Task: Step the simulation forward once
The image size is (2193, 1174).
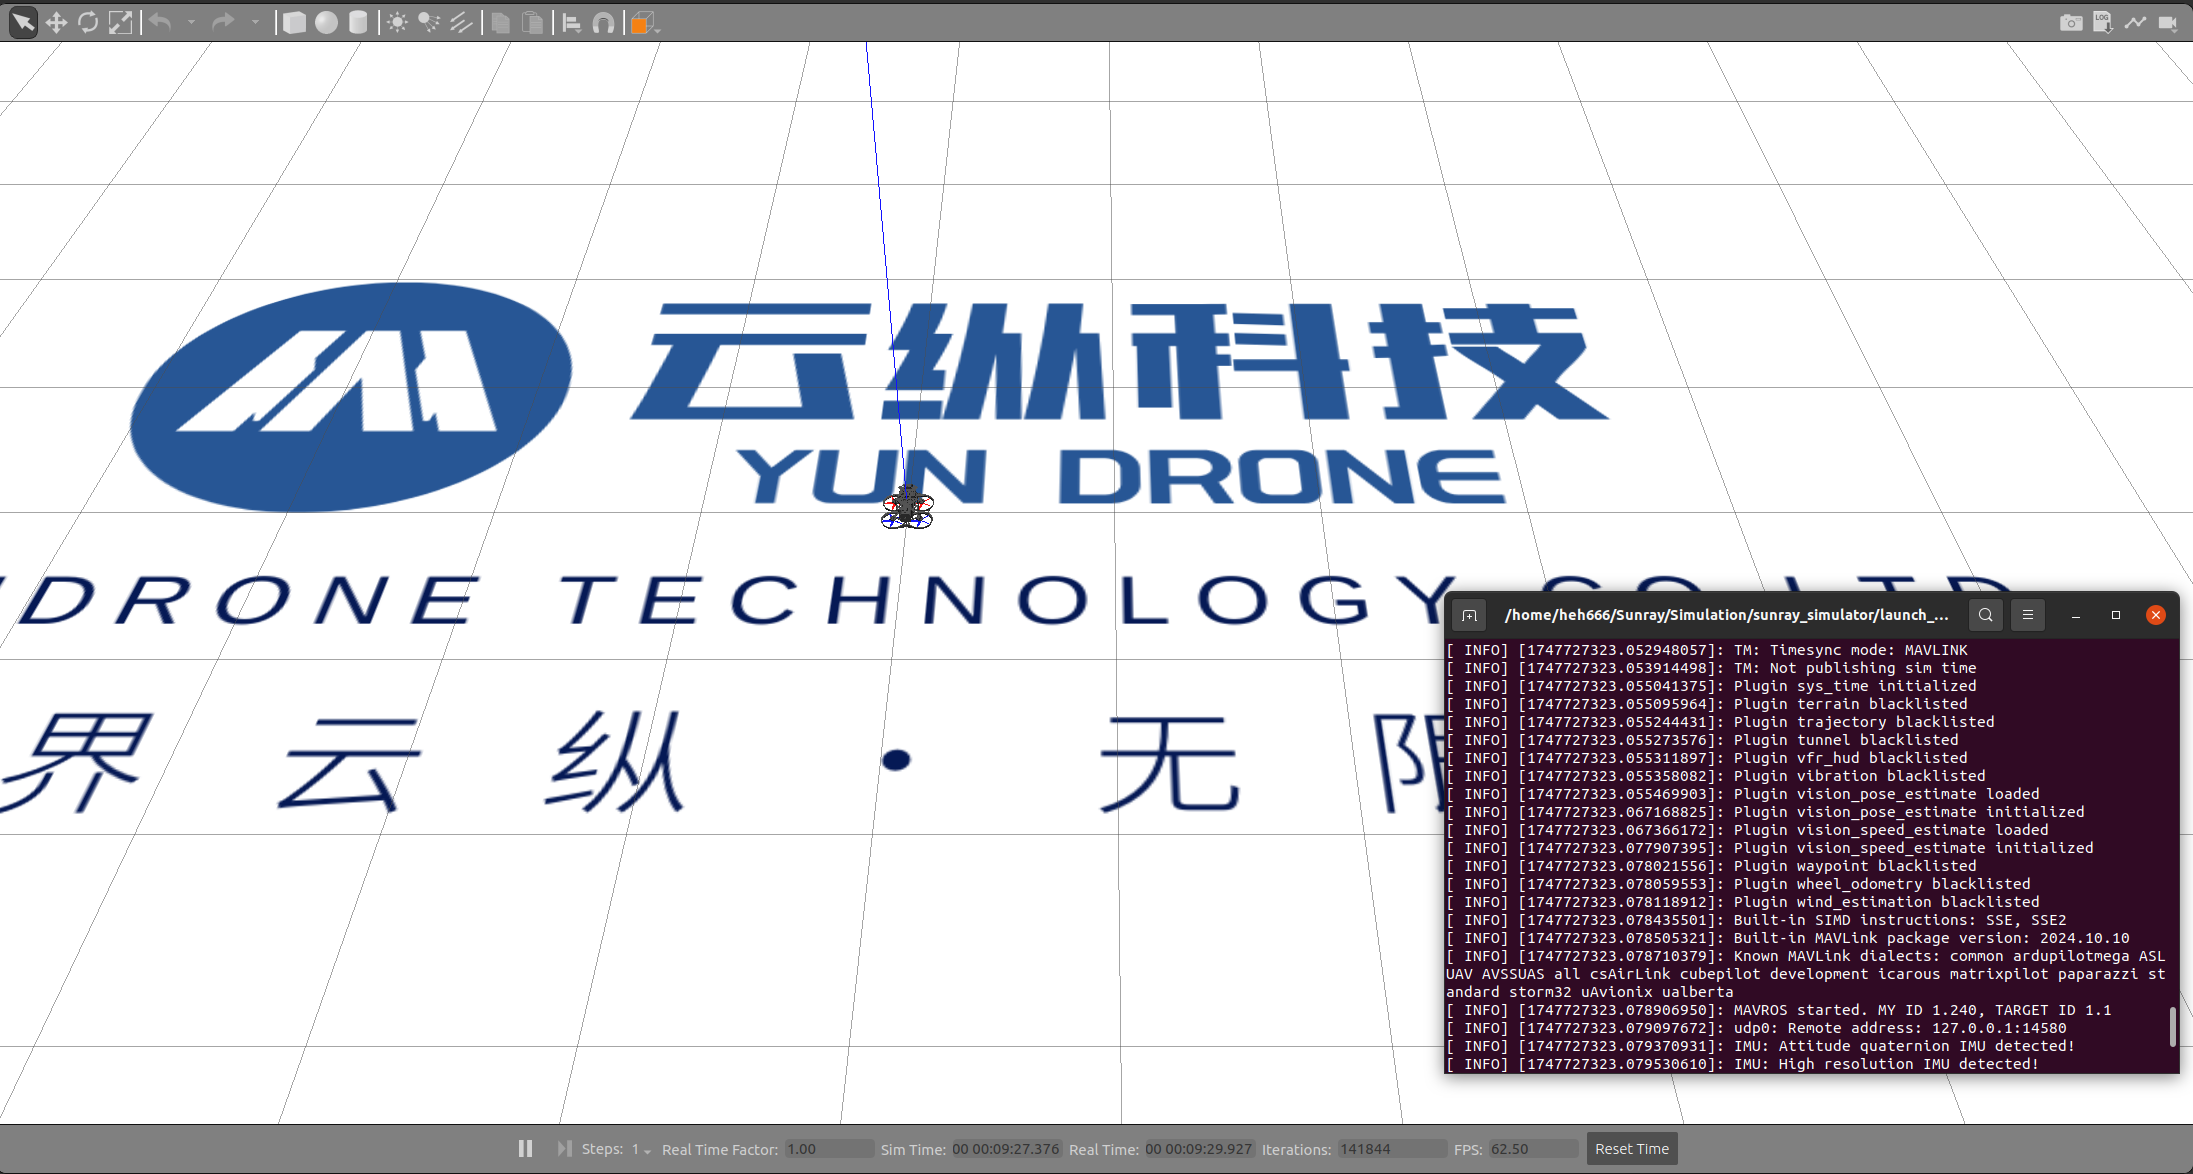Action: pyautogui.click(x=564, y=1149)
